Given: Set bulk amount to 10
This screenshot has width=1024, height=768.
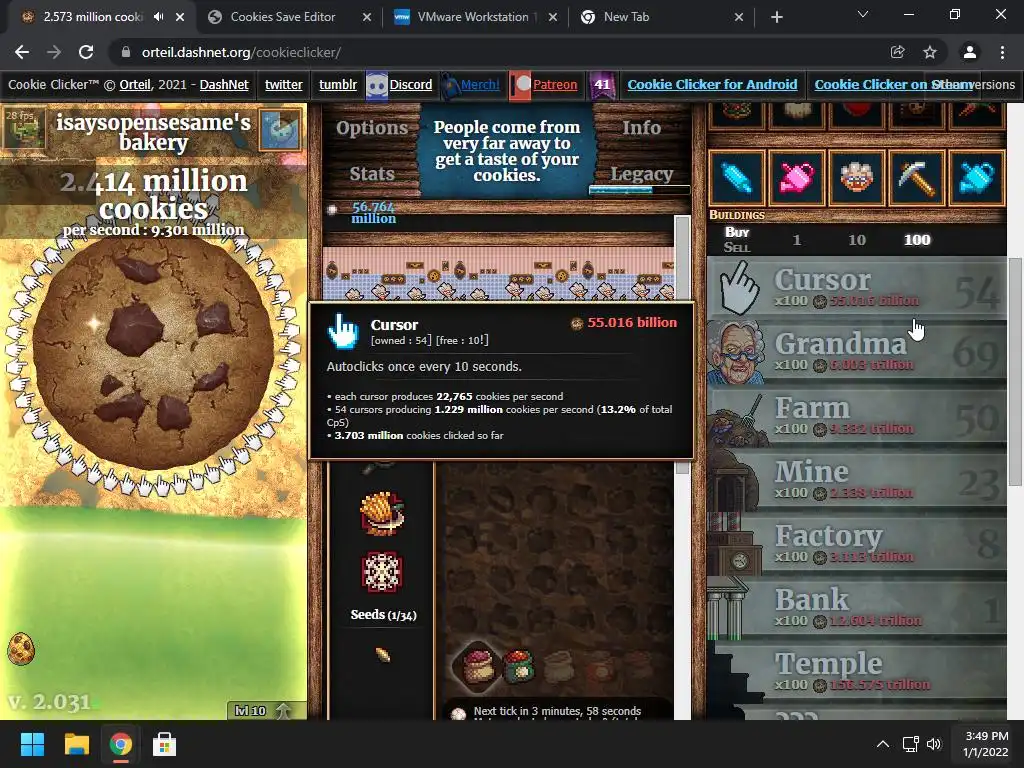Looking at the screenshot, I should [x=857, y=240].
